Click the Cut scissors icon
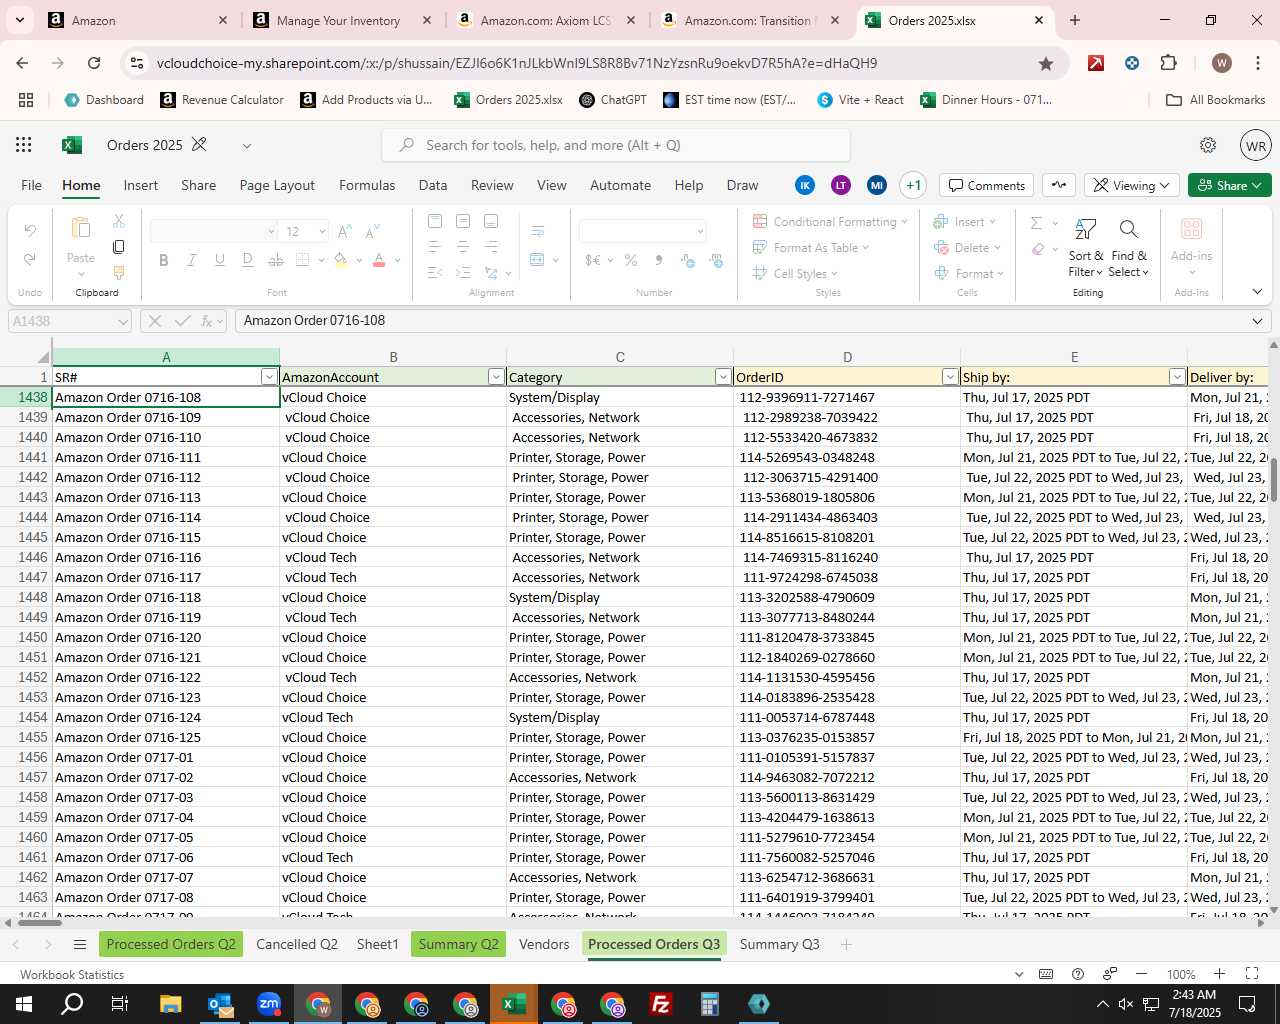Image resolution: width=1280 pixels, height=1024 pixels. pyautogui.click(x=119, y=220)
